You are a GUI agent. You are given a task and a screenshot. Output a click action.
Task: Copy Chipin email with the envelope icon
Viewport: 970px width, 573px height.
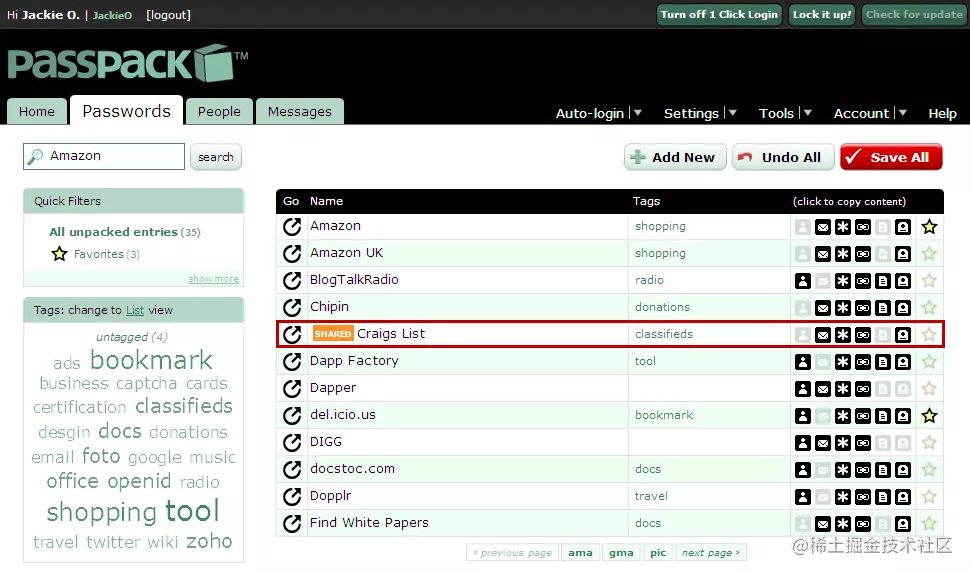[x=823, y=308]
